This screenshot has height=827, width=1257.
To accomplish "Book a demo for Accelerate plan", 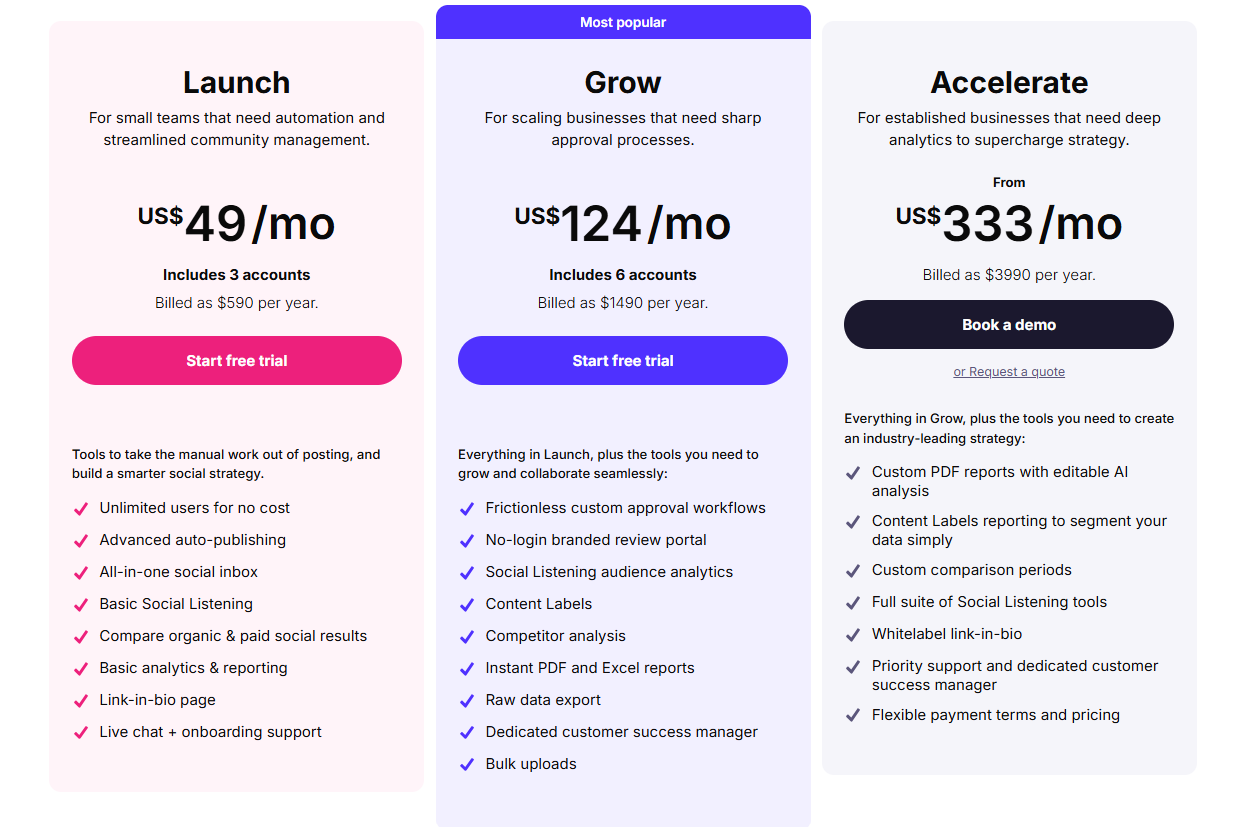I will (1009, 325).
